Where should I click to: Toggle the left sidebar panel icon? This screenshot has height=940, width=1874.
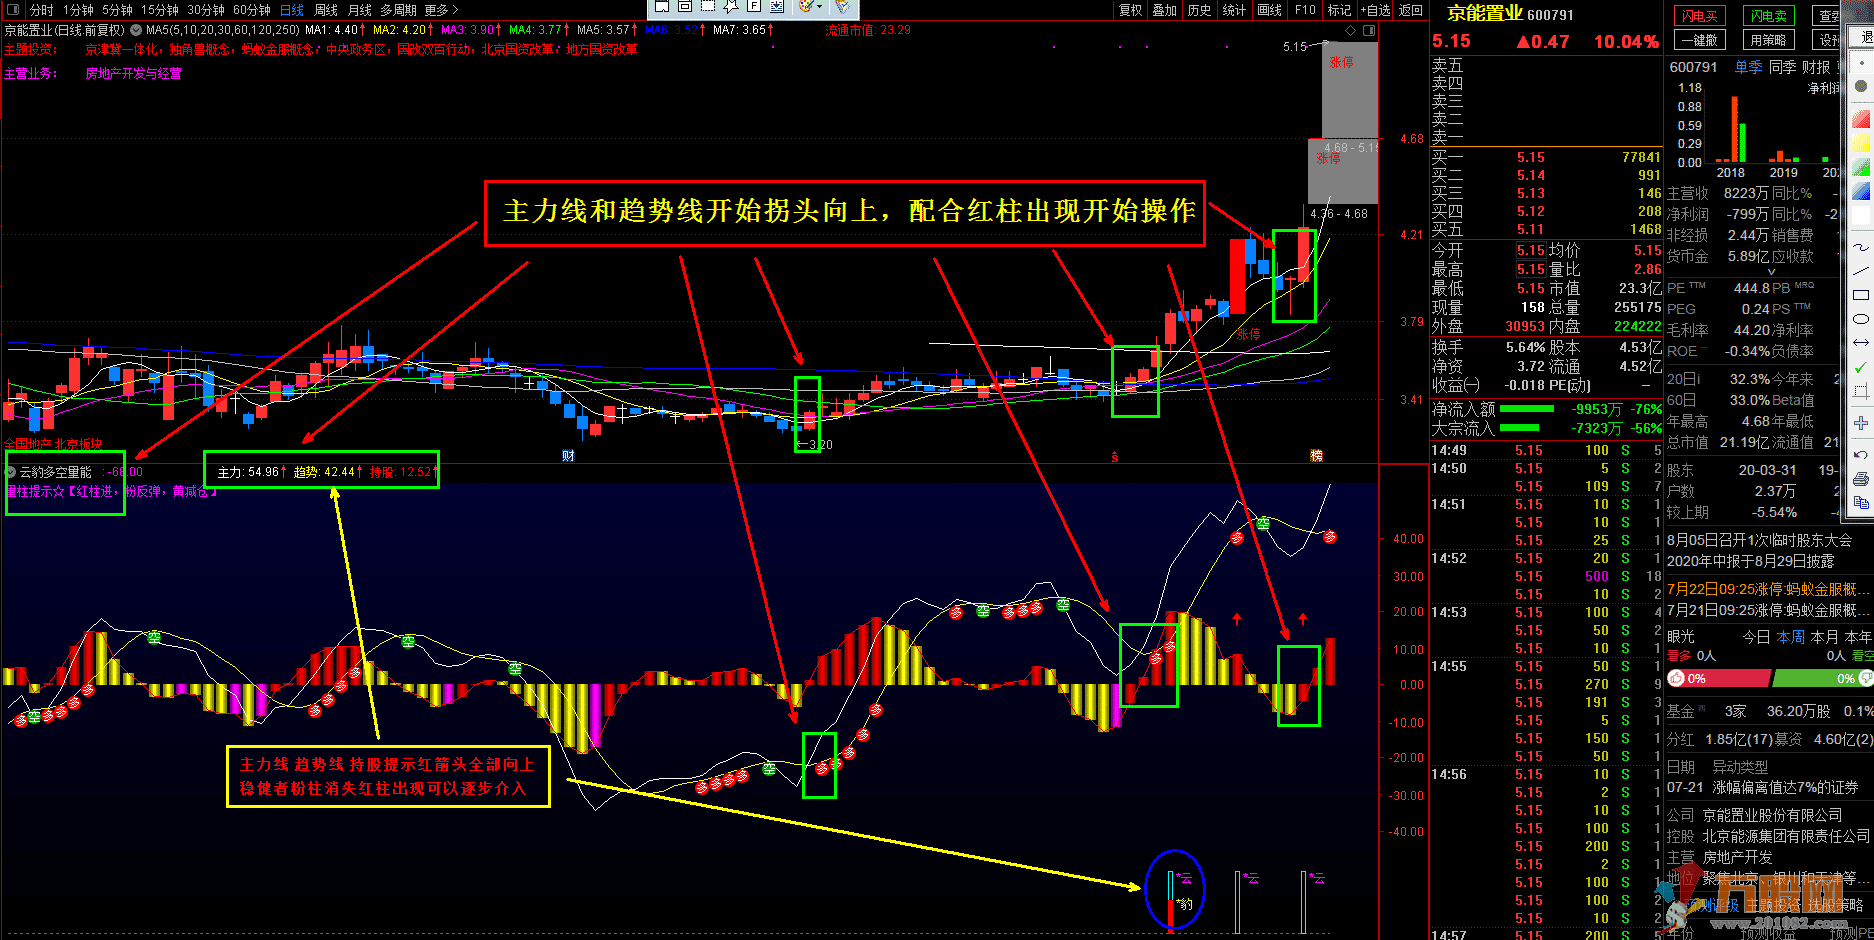(13, 10)
